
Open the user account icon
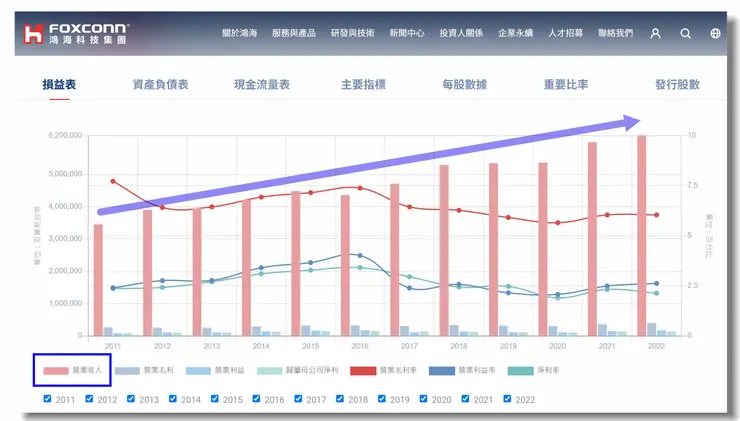pos(655,34)
